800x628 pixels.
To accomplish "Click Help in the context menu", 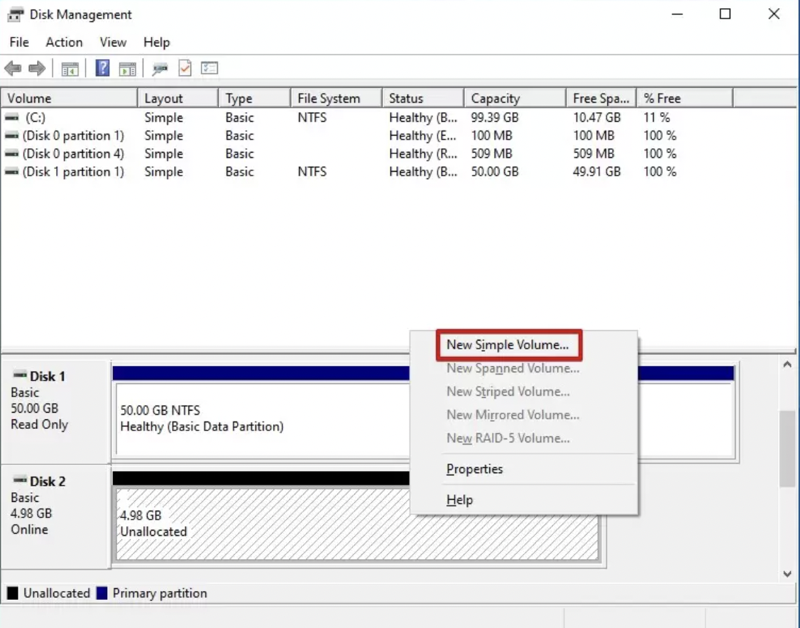I will (460, 500).
